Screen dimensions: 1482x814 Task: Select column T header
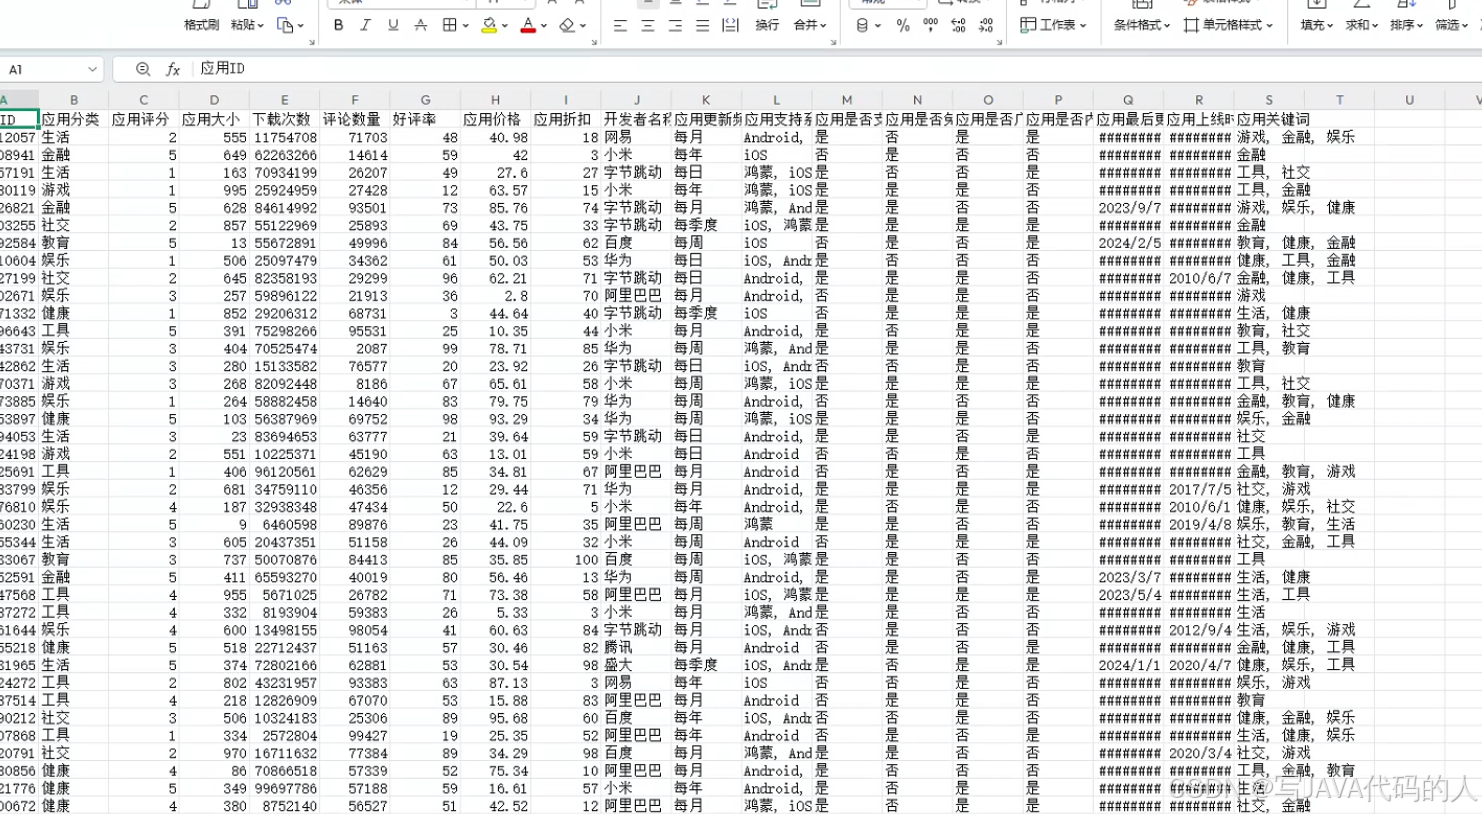click(x=1340, y=100)
